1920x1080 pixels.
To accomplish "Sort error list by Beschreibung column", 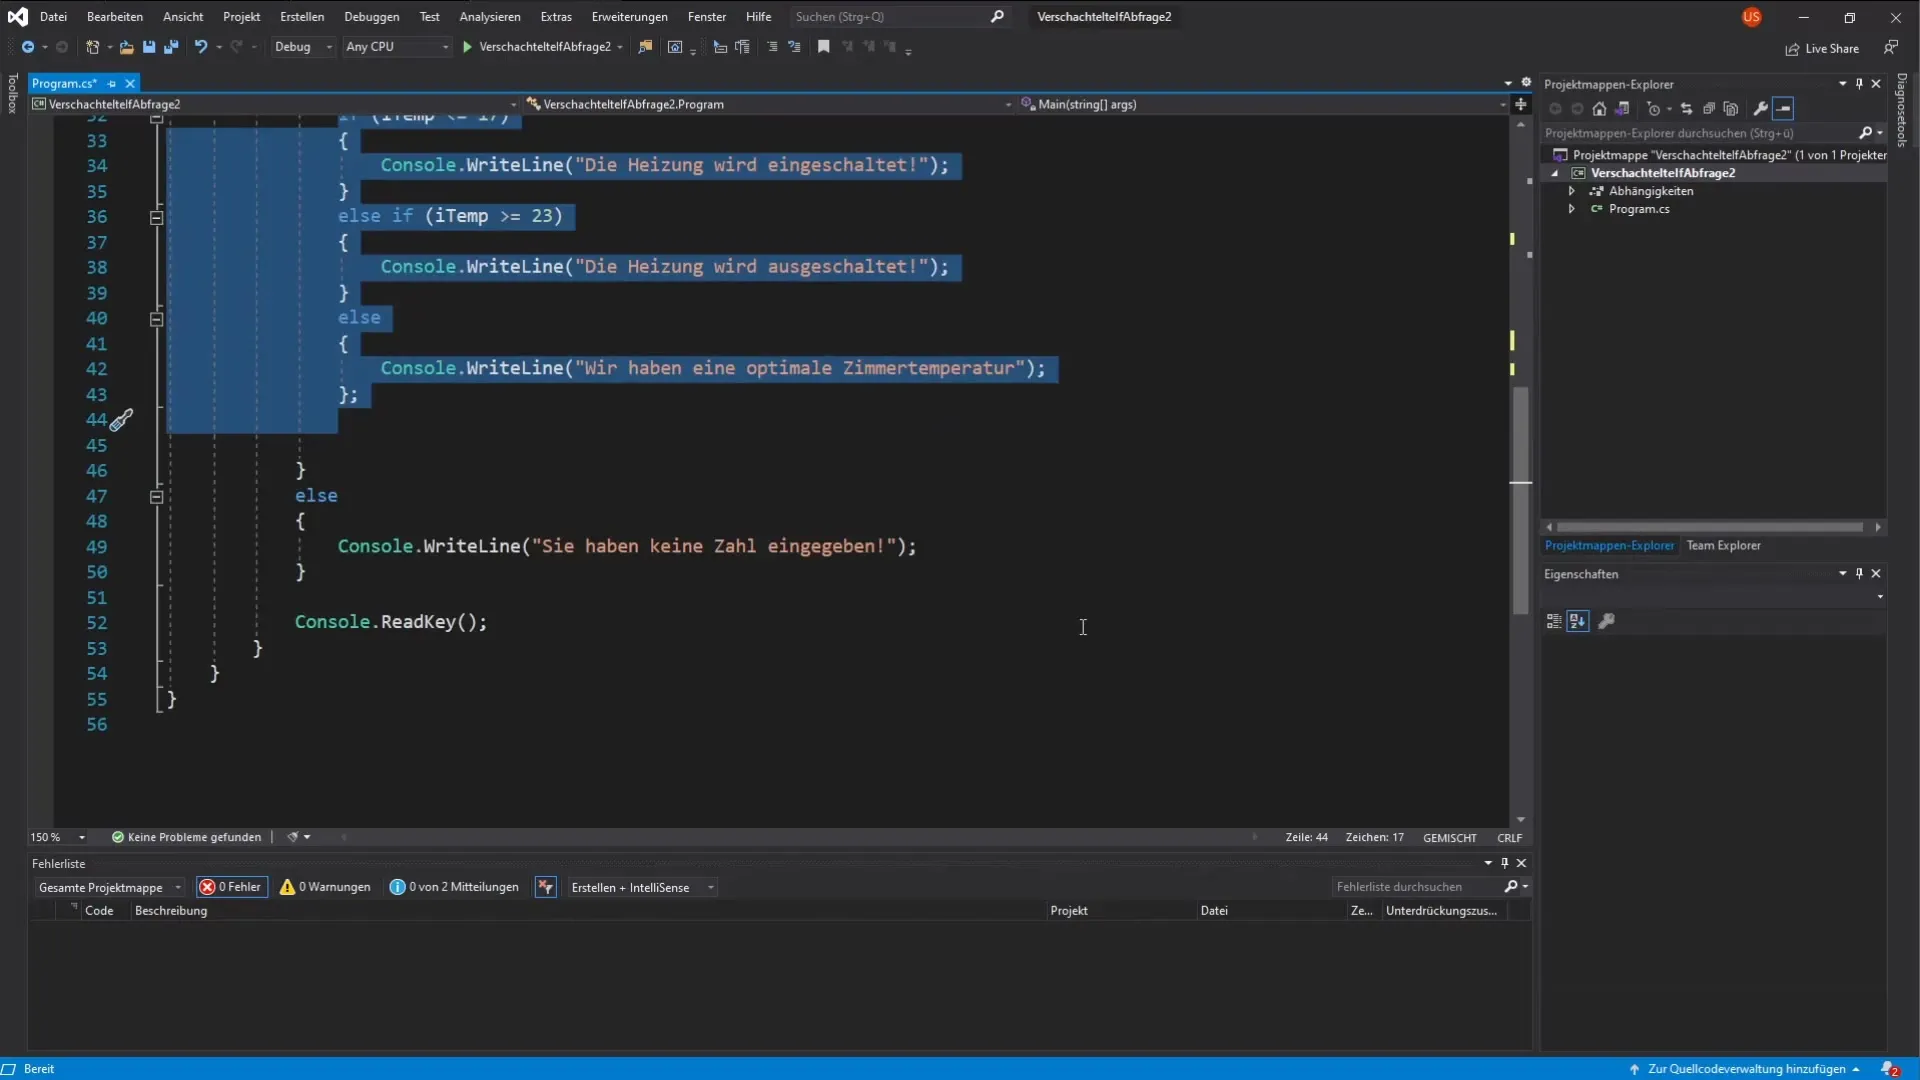I will (171, 911).
